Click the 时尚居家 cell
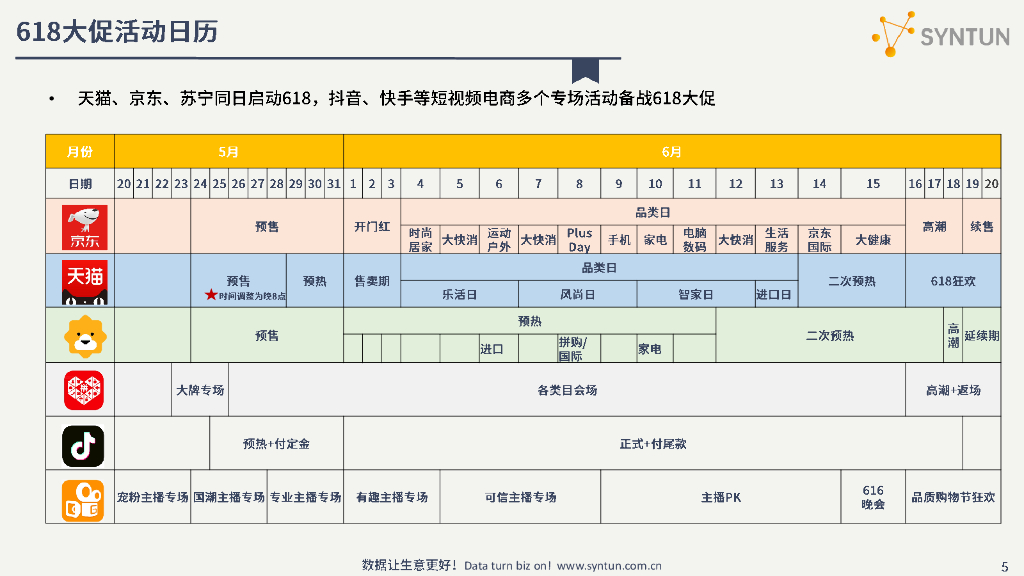This screenshot has width=1024, height=576. [x=420, y=240]
